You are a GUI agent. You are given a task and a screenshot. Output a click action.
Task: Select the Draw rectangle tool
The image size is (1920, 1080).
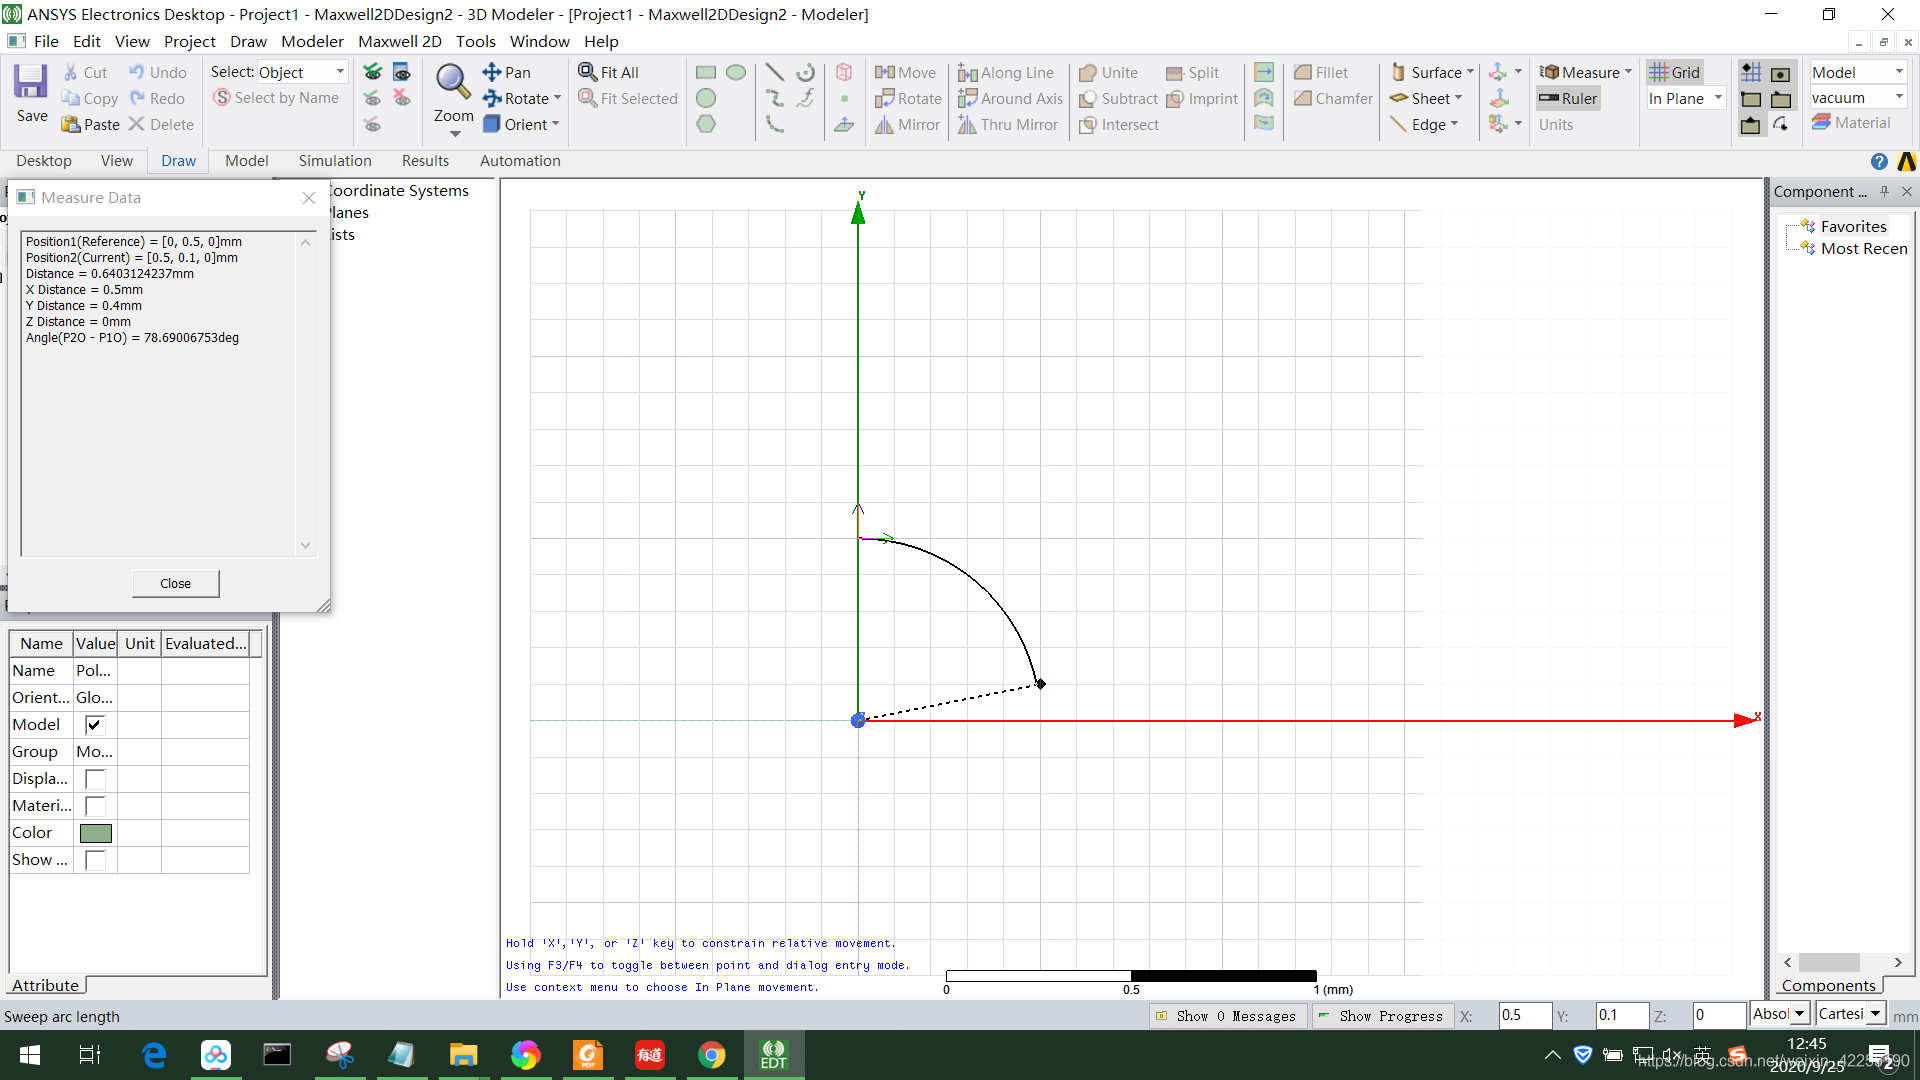coord(706,72)
